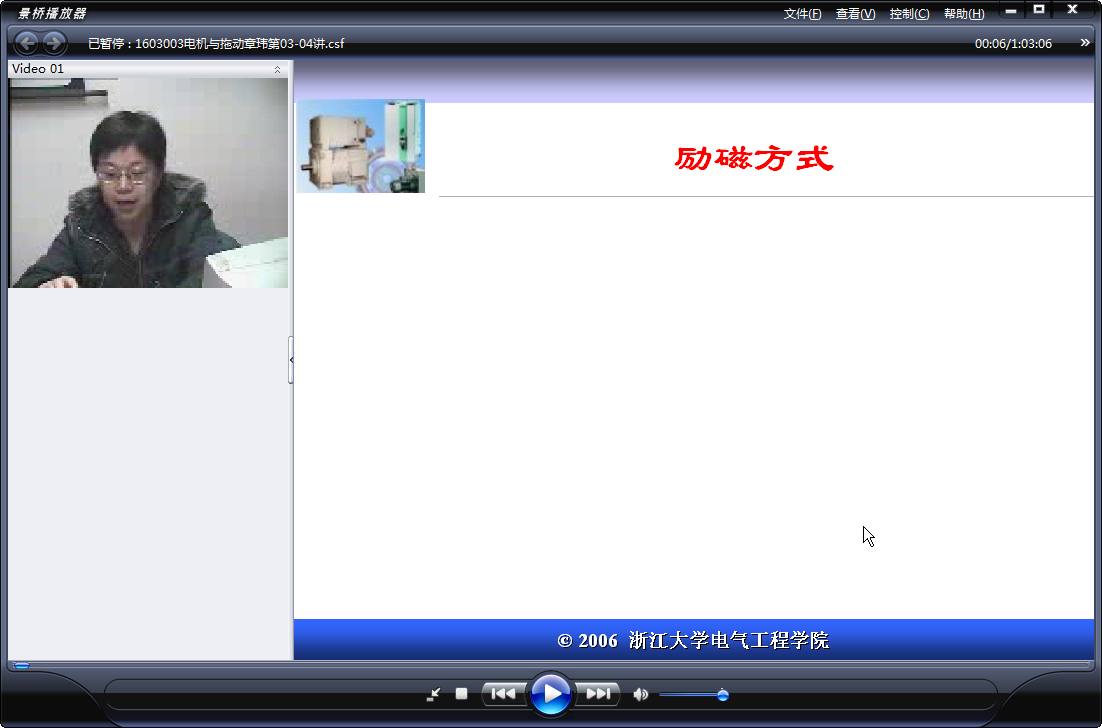This screenshot has height=728, width=1102.
Task: Skip to the next track
Action: tap(598, 694)
